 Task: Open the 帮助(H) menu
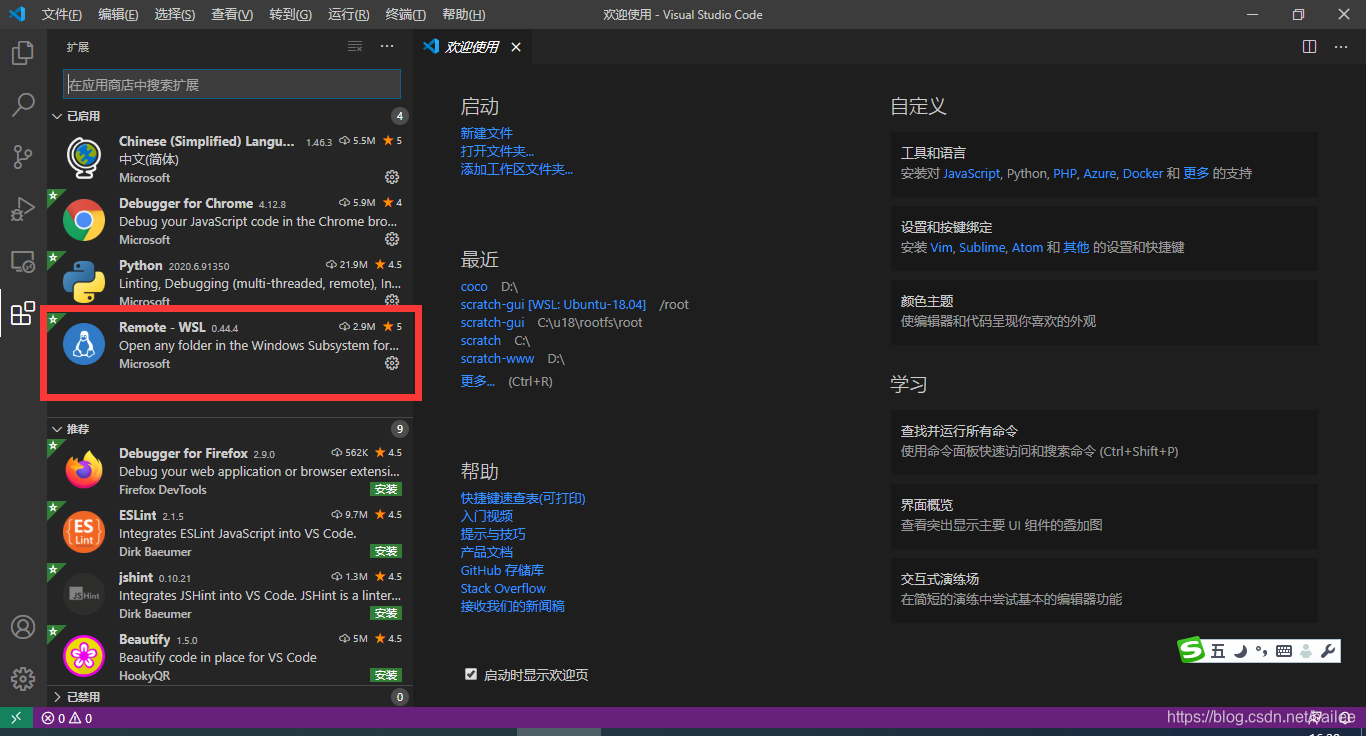click(x=463, y=15)
